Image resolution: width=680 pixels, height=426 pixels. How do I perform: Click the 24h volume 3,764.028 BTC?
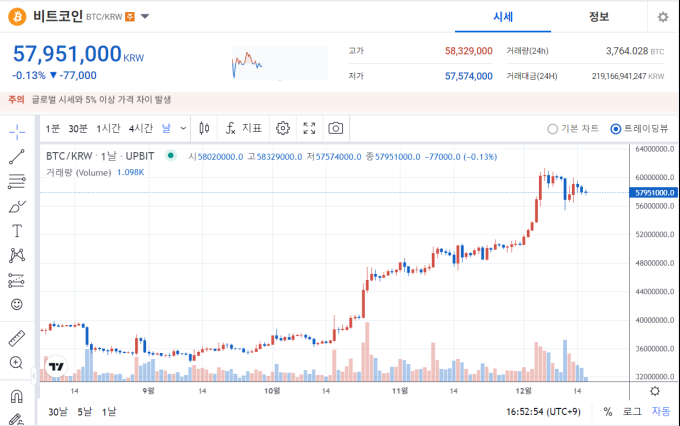[634, 51]
